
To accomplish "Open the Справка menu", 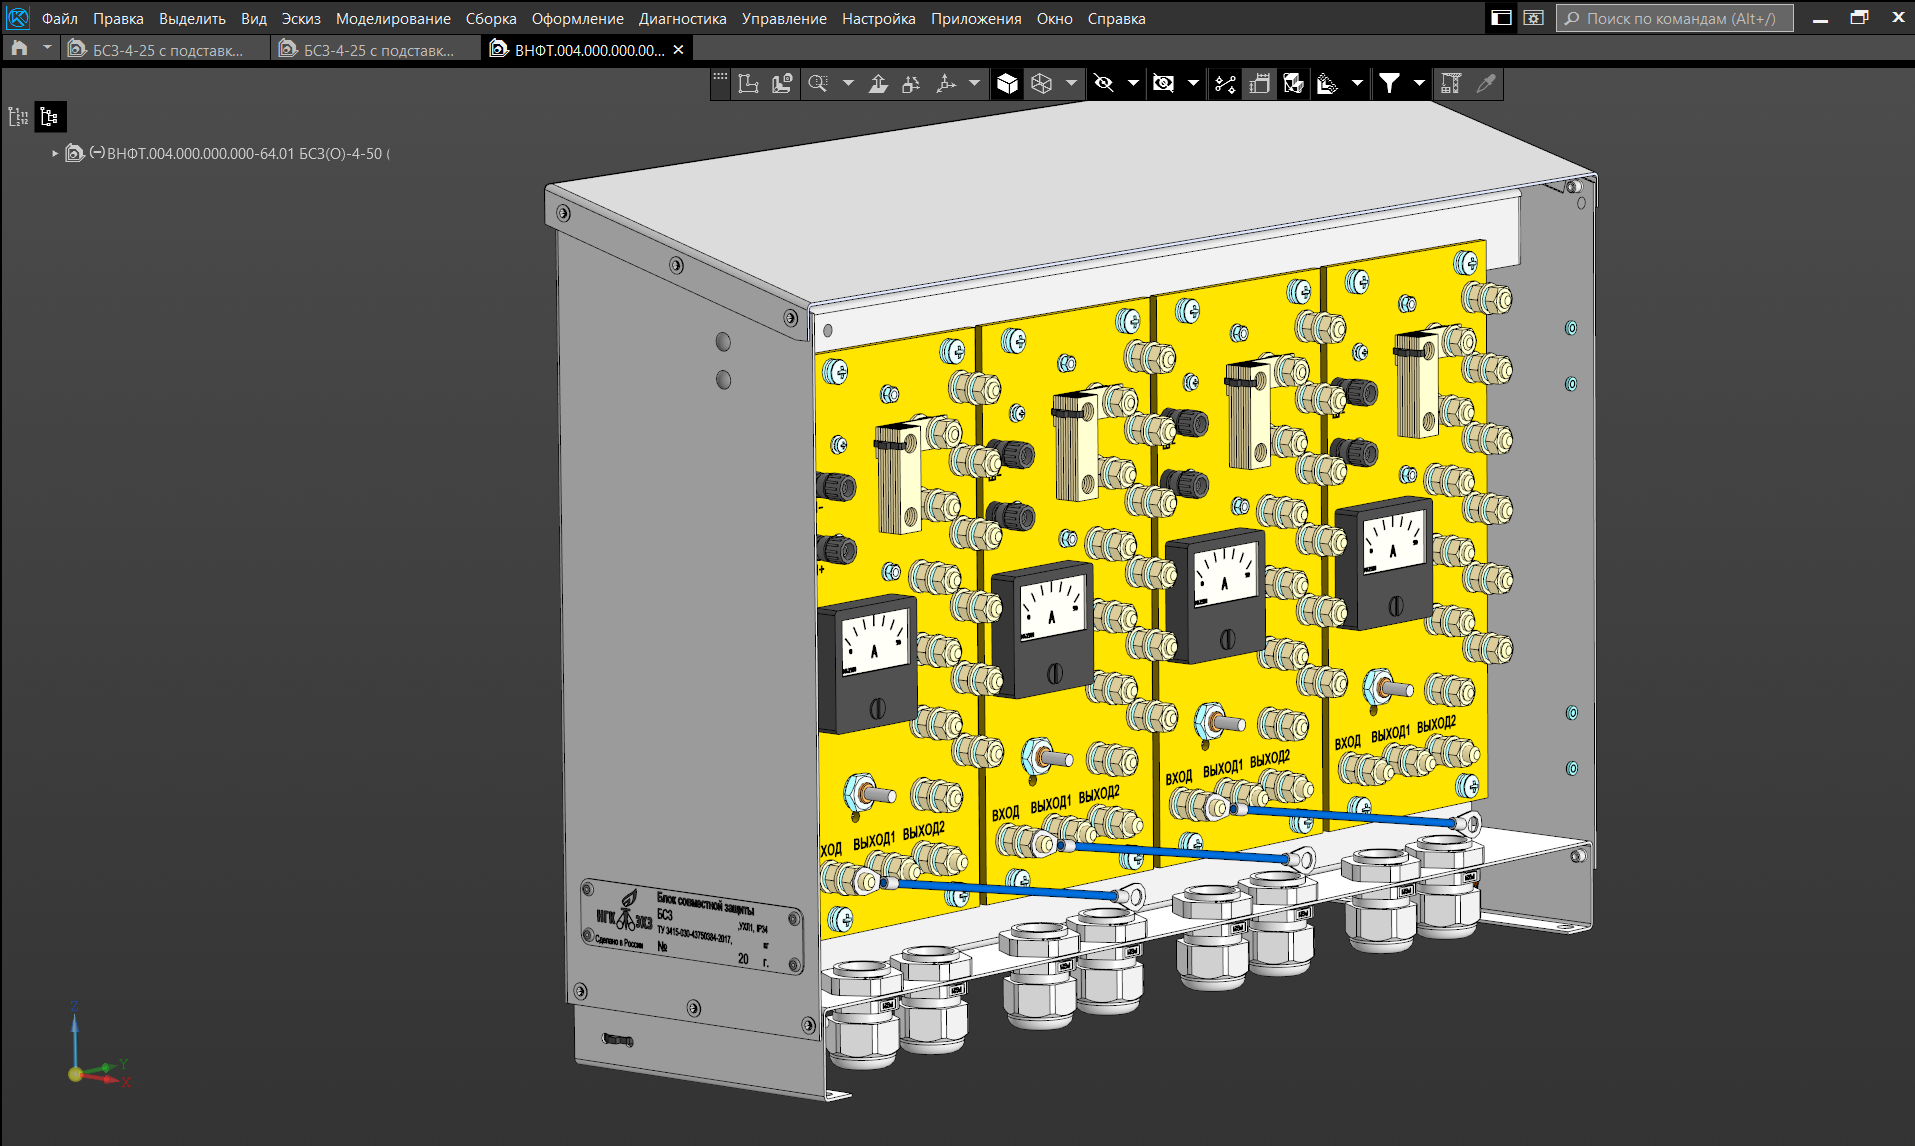I will (x=1116, y=19).
